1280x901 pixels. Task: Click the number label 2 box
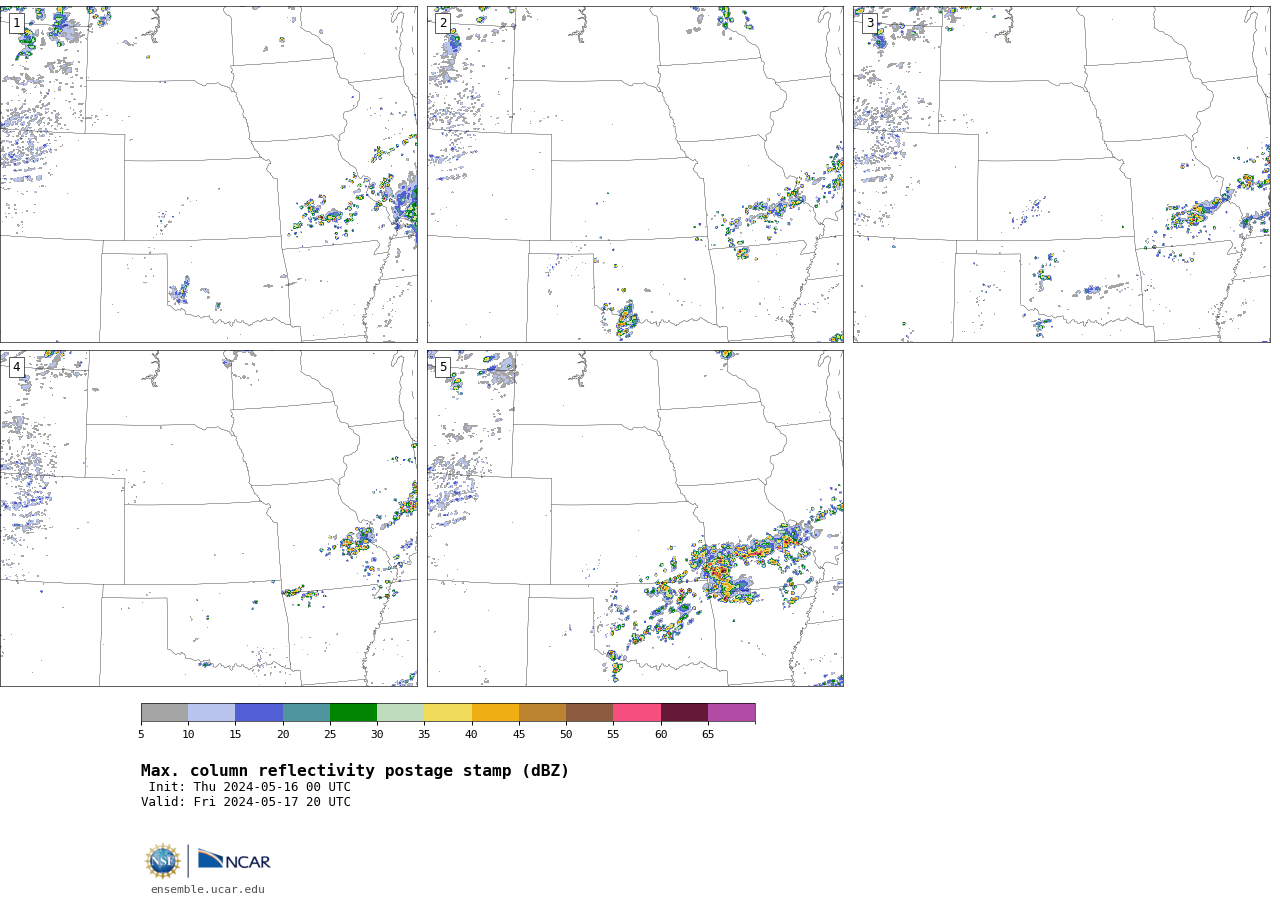(443, 23)
